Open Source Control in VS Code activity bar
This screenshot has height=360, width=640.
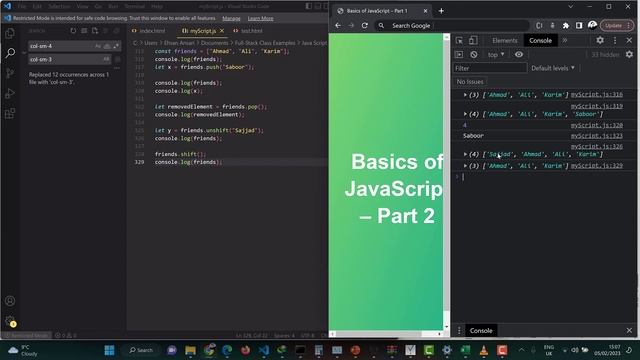pos(10,73)
